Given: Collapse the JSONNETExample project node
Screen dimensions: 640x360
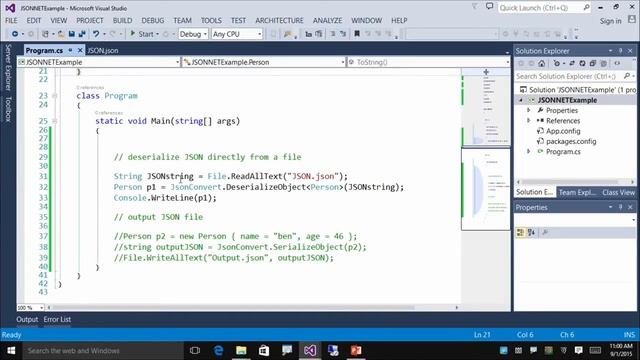Looking at the screenshot, I should point(521,100).
